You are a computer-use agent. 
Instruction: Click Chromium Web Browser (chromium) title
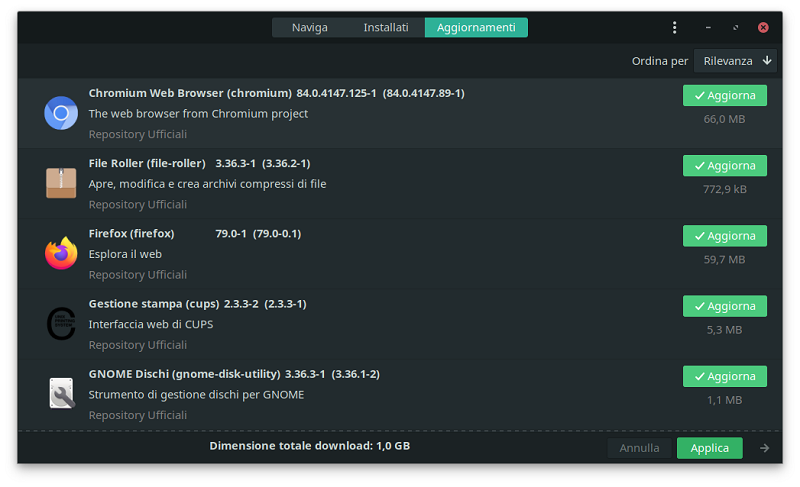tap(190, 93)
